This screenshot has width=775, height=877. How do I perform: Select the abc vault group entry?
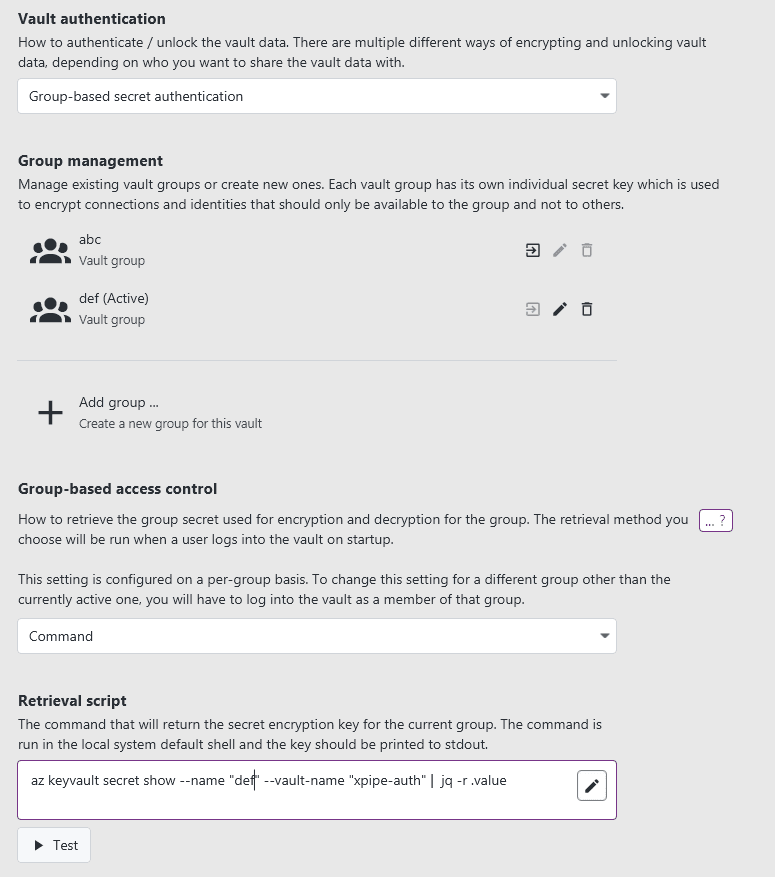tap(111, 250)
